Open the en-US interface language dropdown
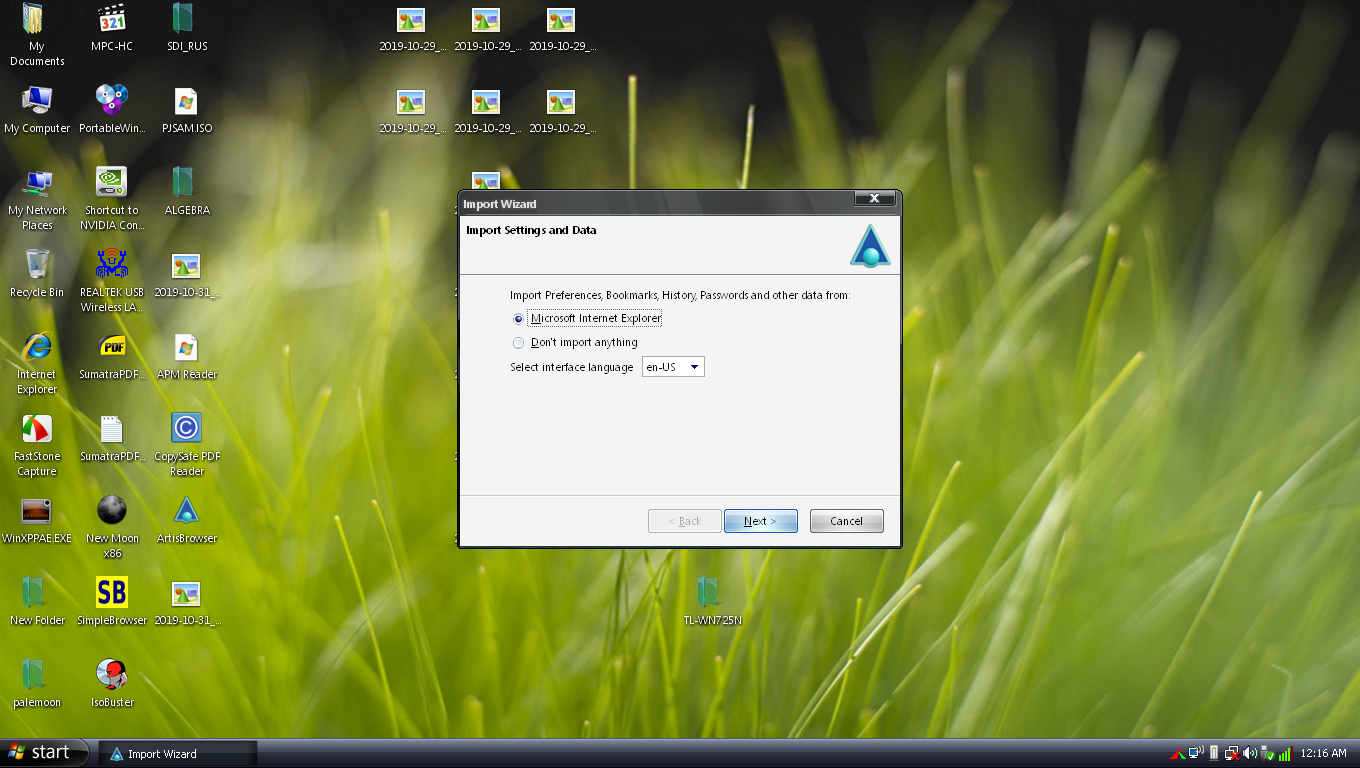The height and width of the screenshot is (768, 1360). pos(694,366)
